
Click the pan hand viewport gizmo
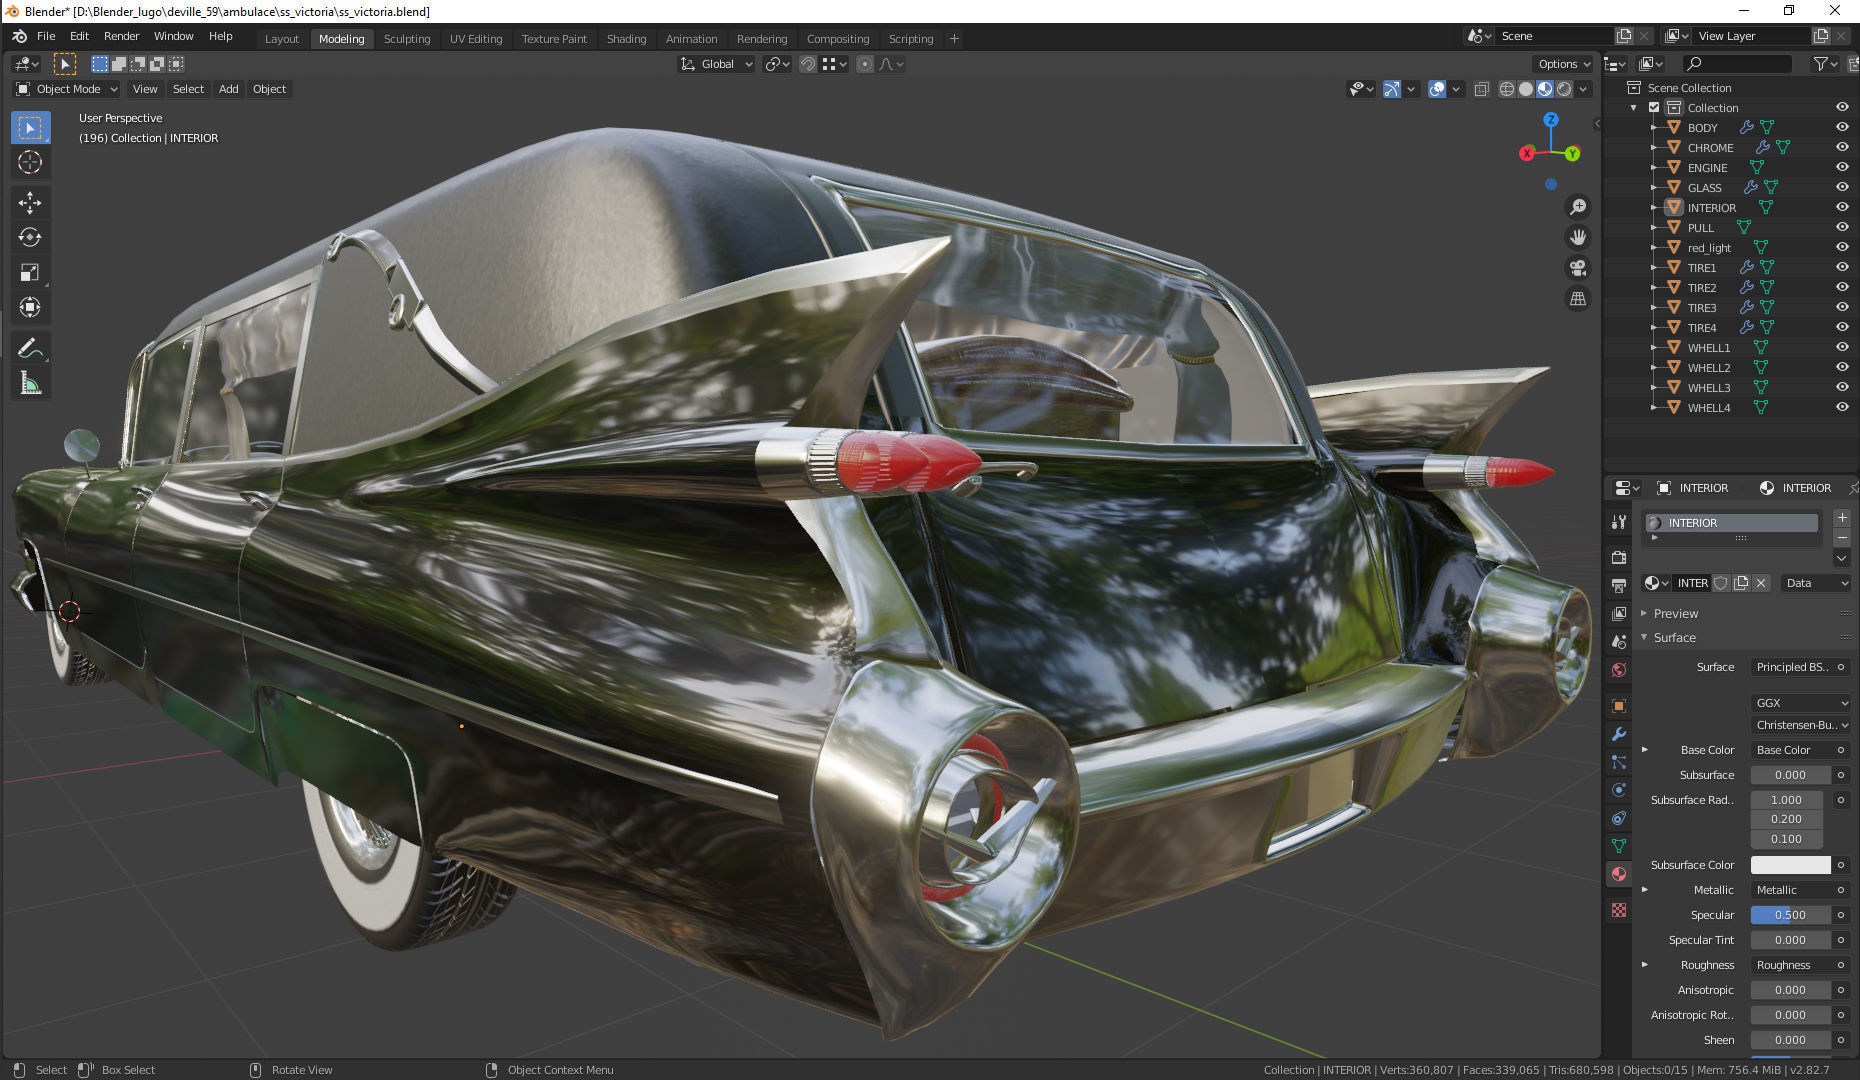point(1578,238)
